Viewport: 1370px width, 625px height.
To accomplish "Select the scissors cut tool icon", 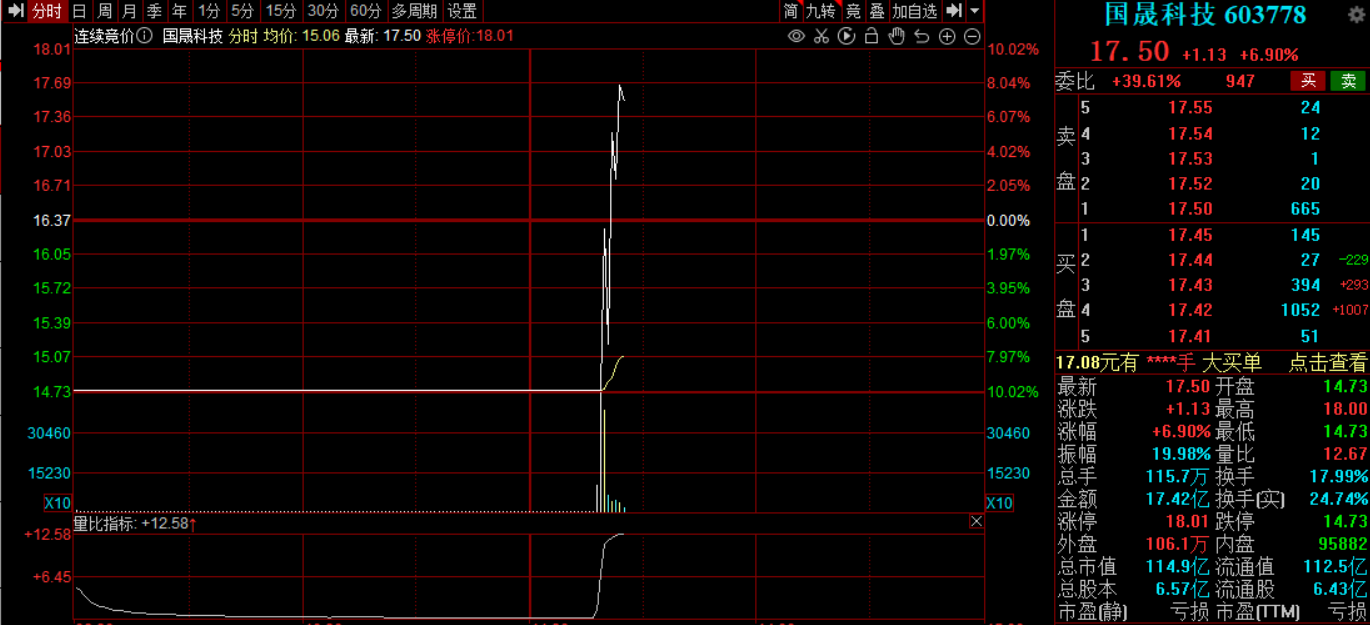I will [821, 36].
